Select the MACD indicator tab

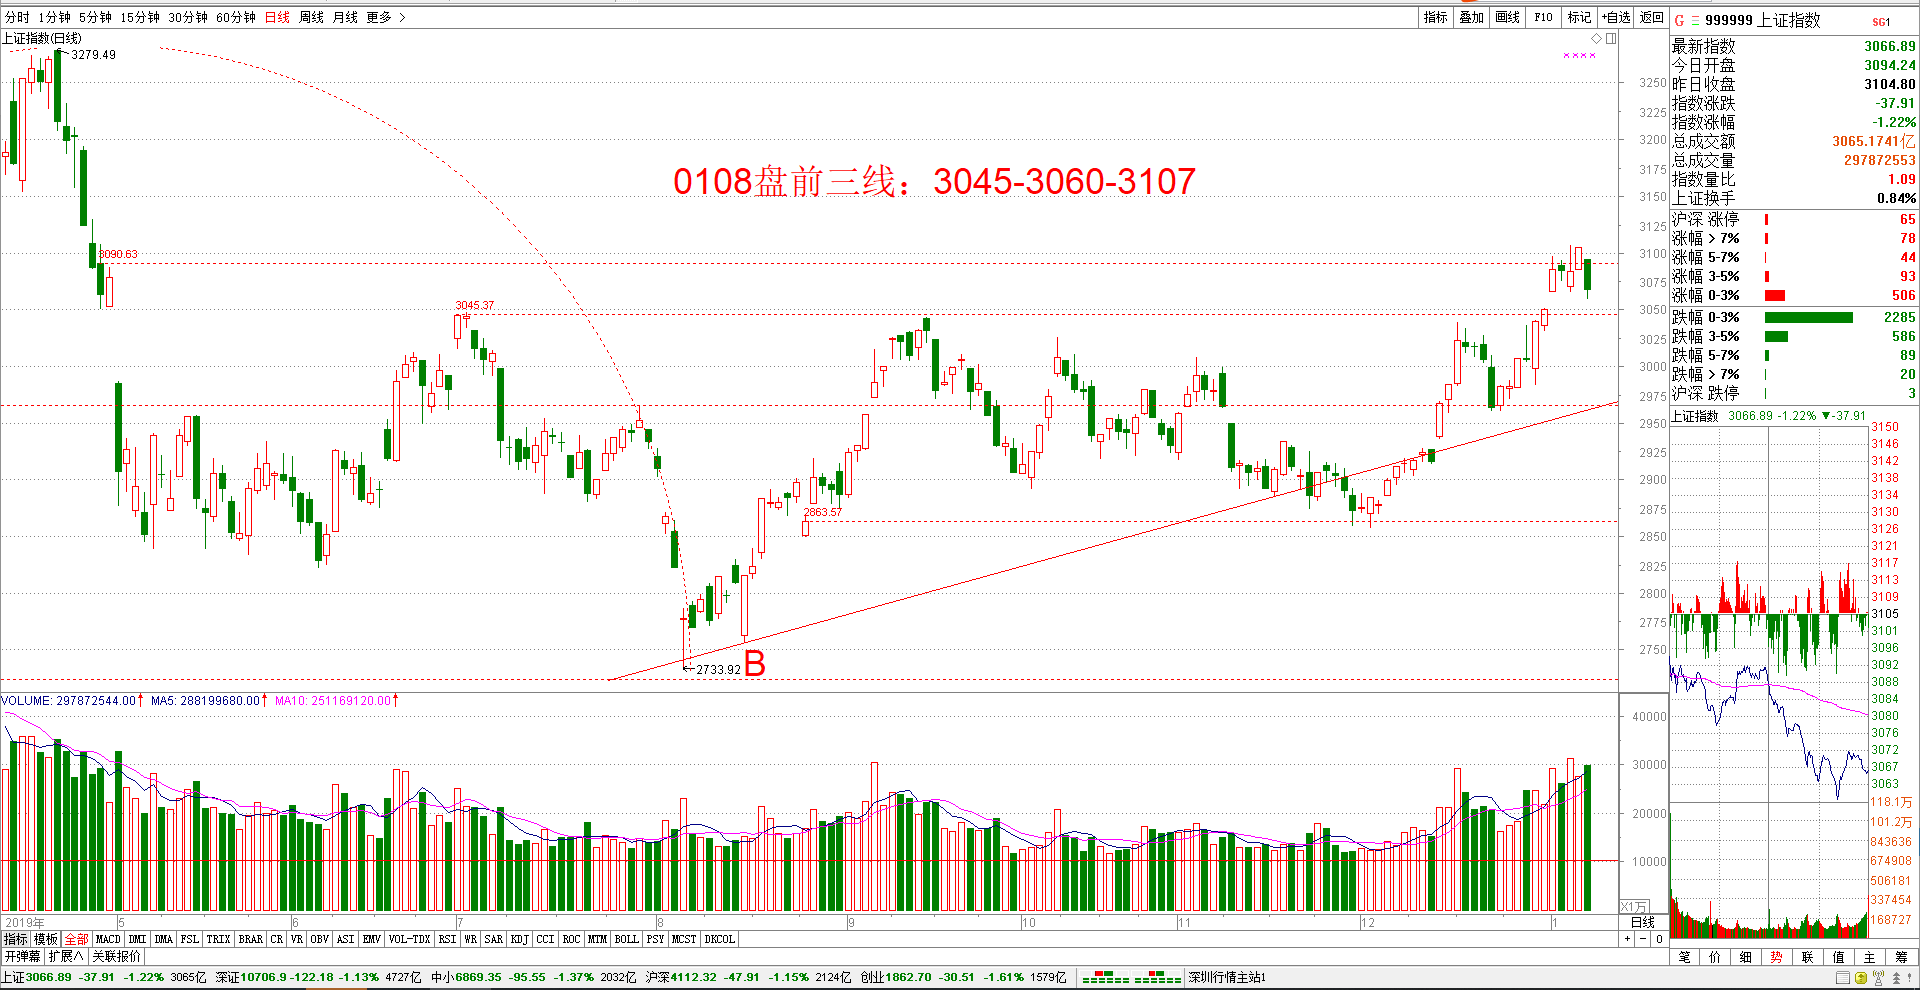108,939
